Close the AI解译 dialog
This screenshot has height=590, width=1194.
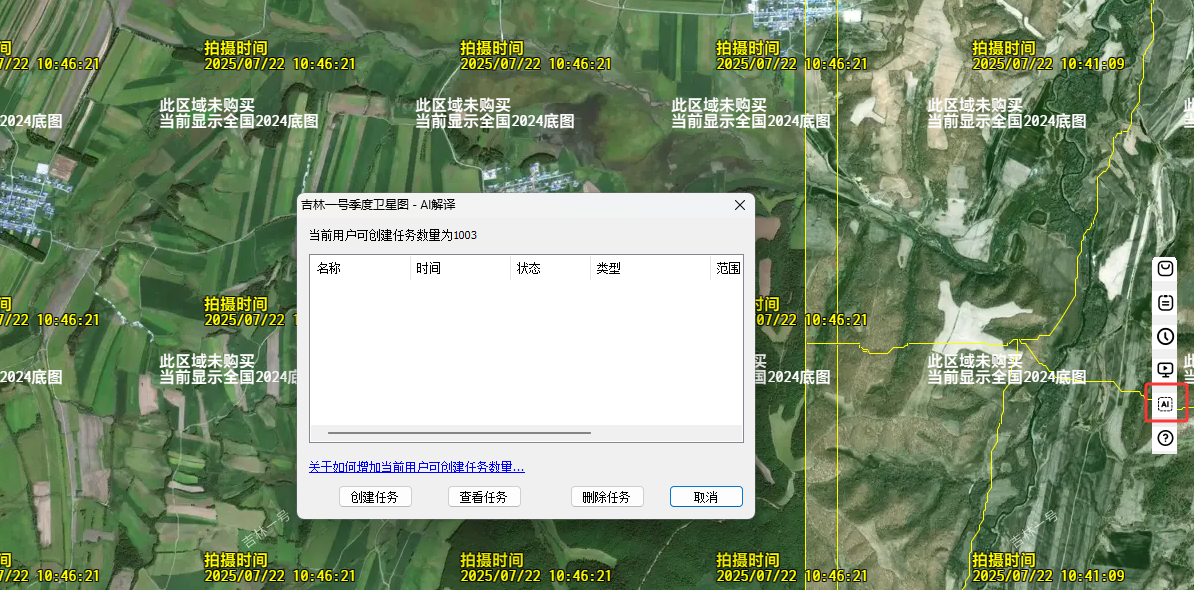(x=740, y=205)
